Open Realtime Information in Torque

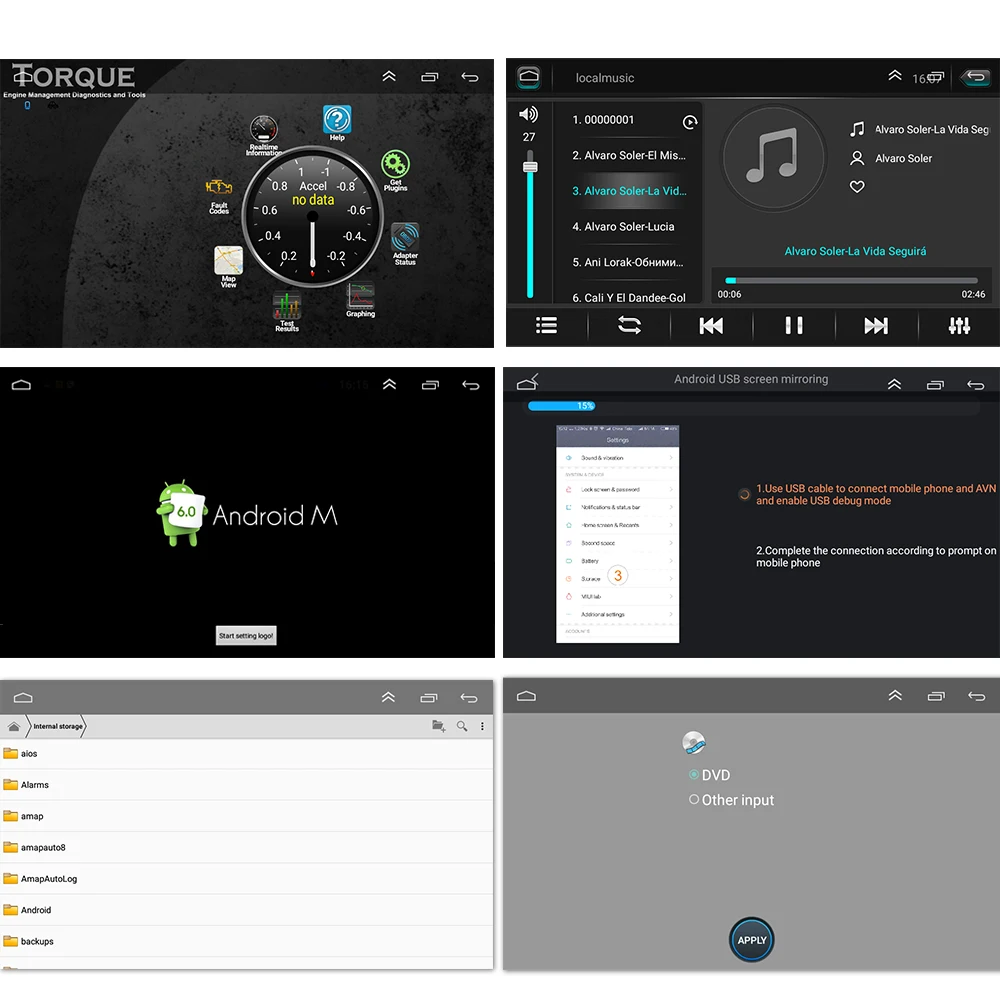pyautogui.click(x=263, y=135)
